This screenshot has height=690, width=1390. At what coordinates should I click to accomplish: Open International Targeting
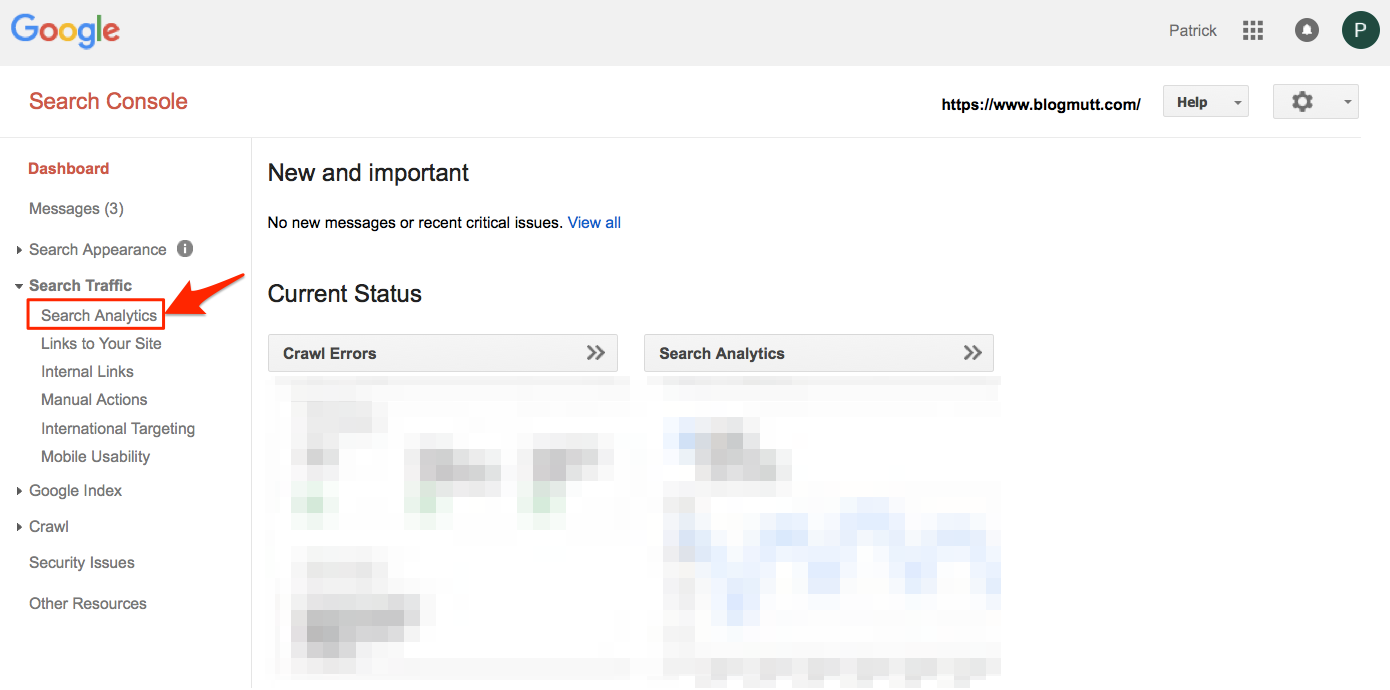coord(118,428)
